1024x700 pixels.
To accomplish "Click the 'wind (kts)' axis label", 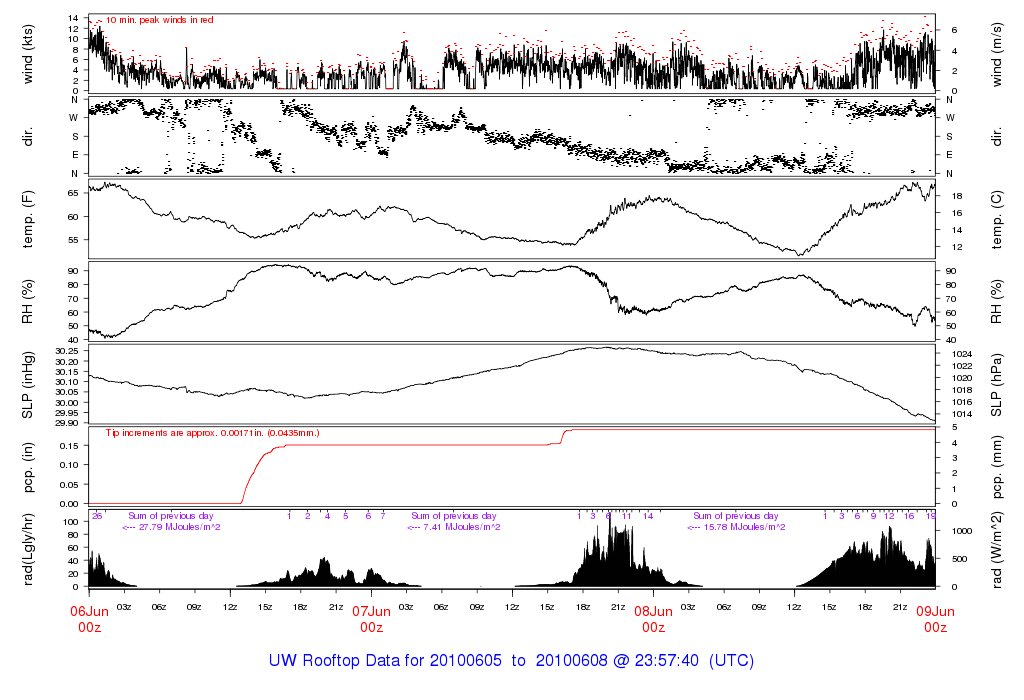I will (x=27, y=54).
